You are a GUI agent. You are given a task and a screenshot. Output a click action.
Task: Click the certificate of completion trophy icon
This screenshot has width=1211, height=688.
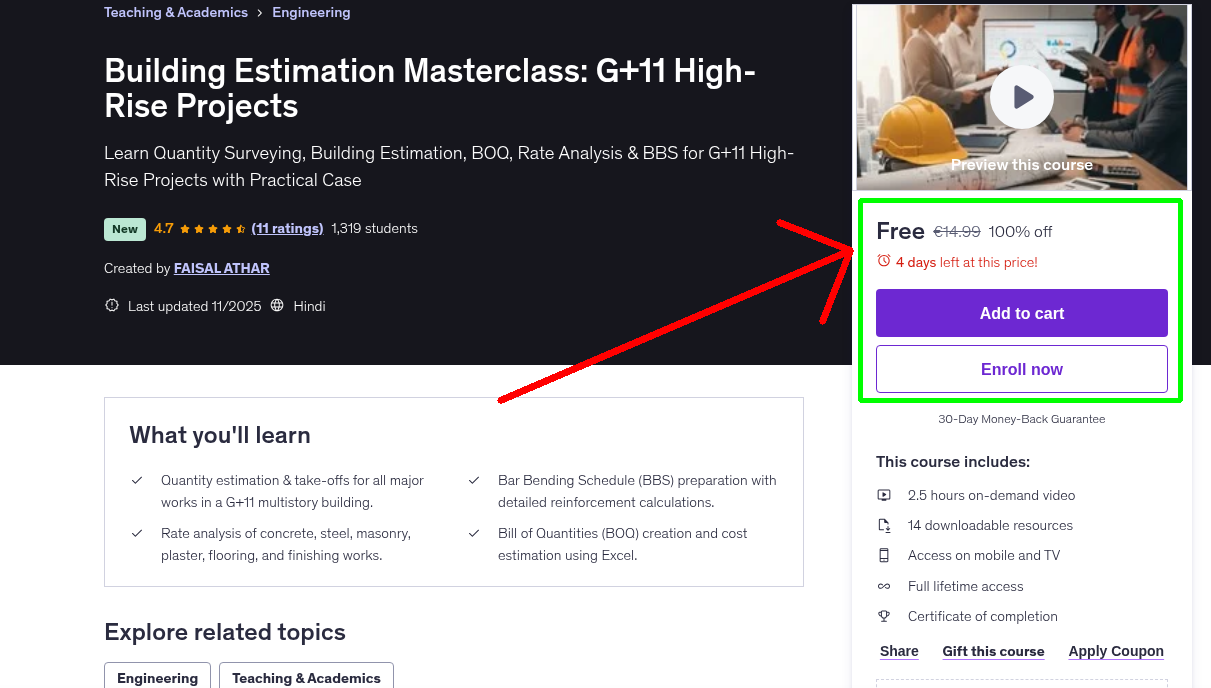[x=884, y=616]
